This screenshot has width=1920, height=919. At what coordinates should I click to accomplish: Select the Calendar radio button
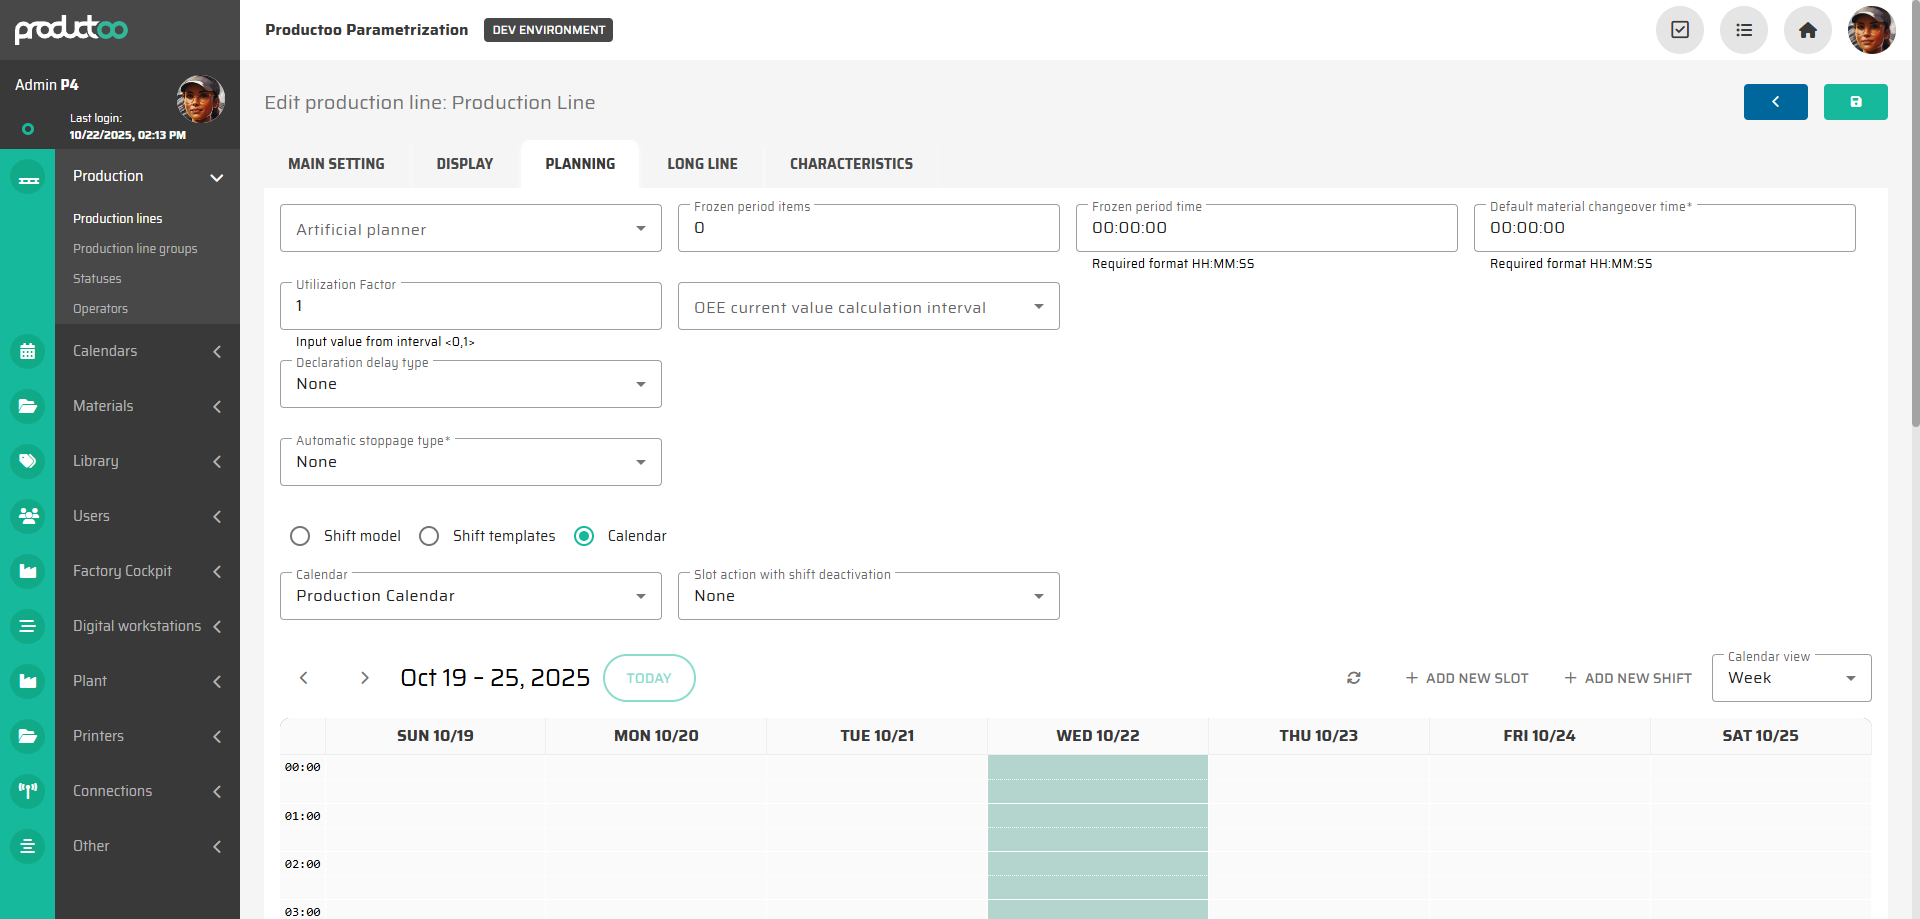[x=584, y=536]
